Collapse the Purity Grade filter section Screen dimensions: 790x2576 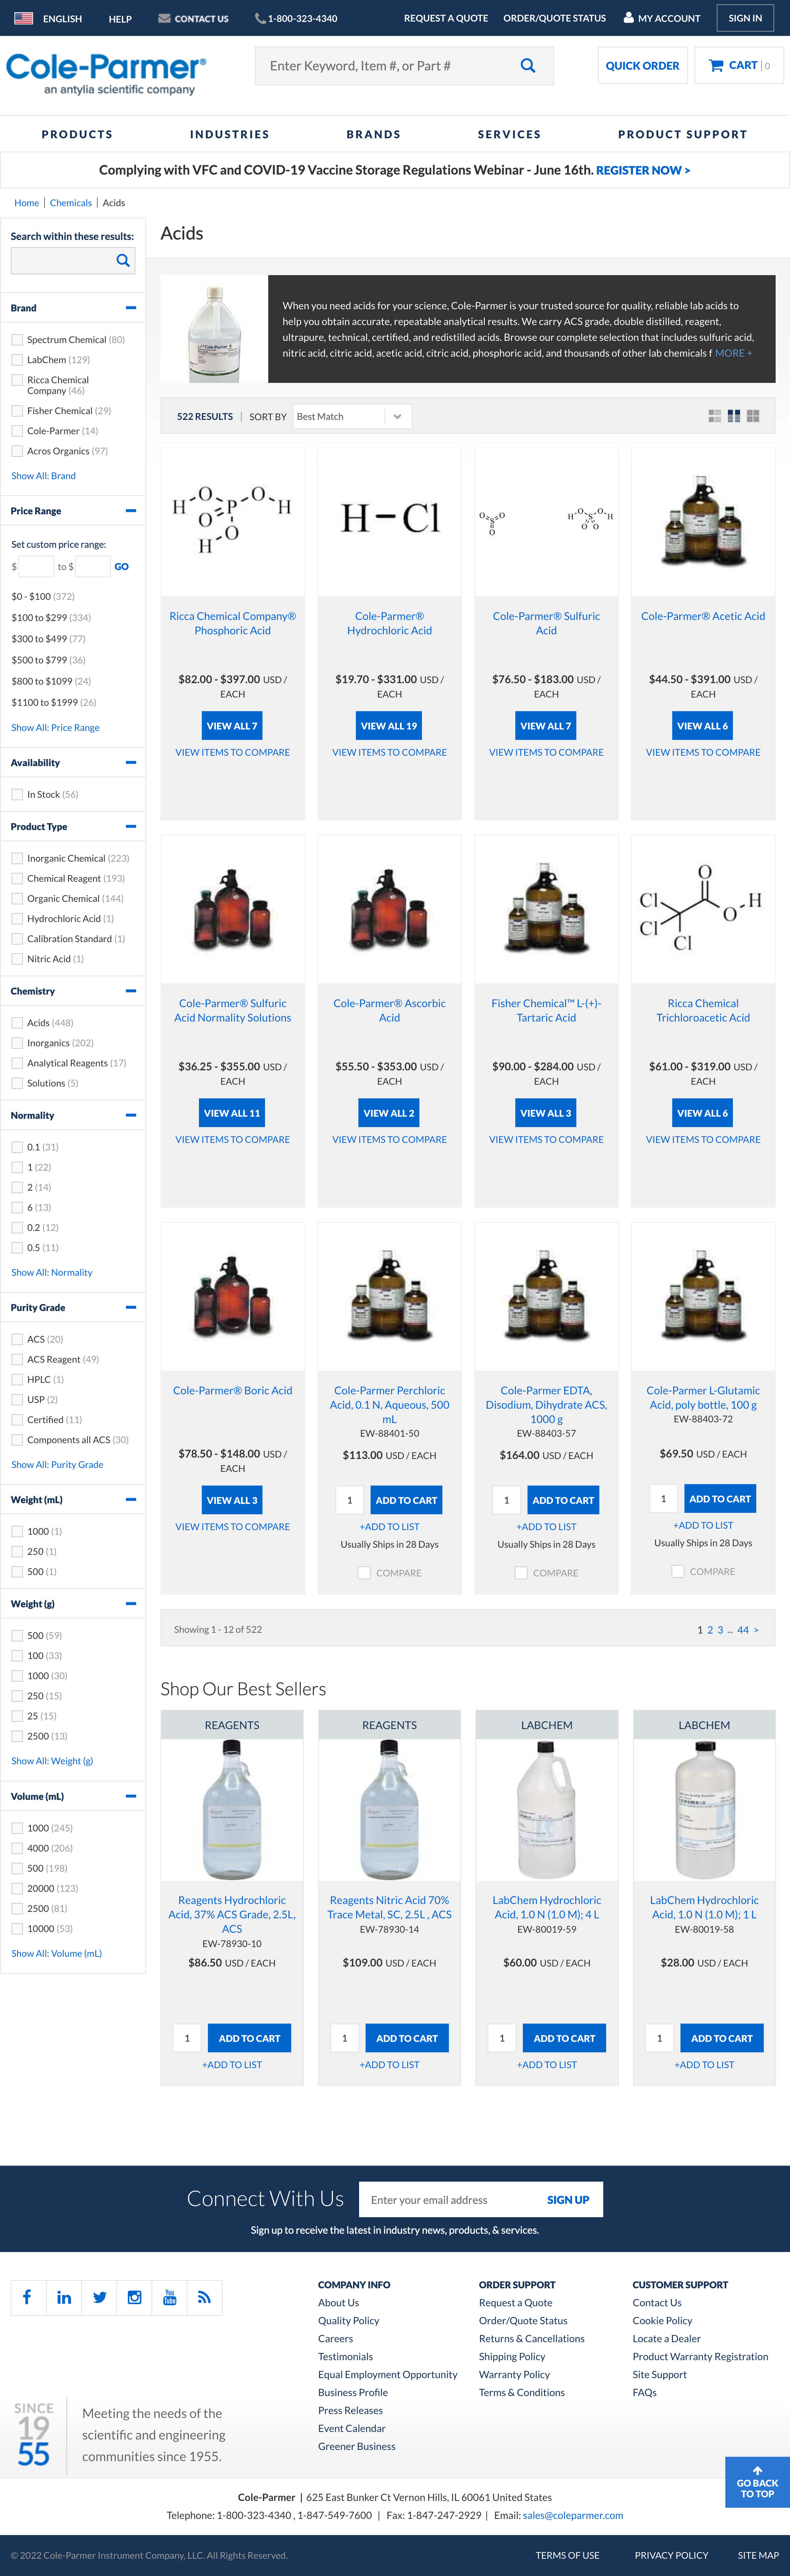point(131,1307)
